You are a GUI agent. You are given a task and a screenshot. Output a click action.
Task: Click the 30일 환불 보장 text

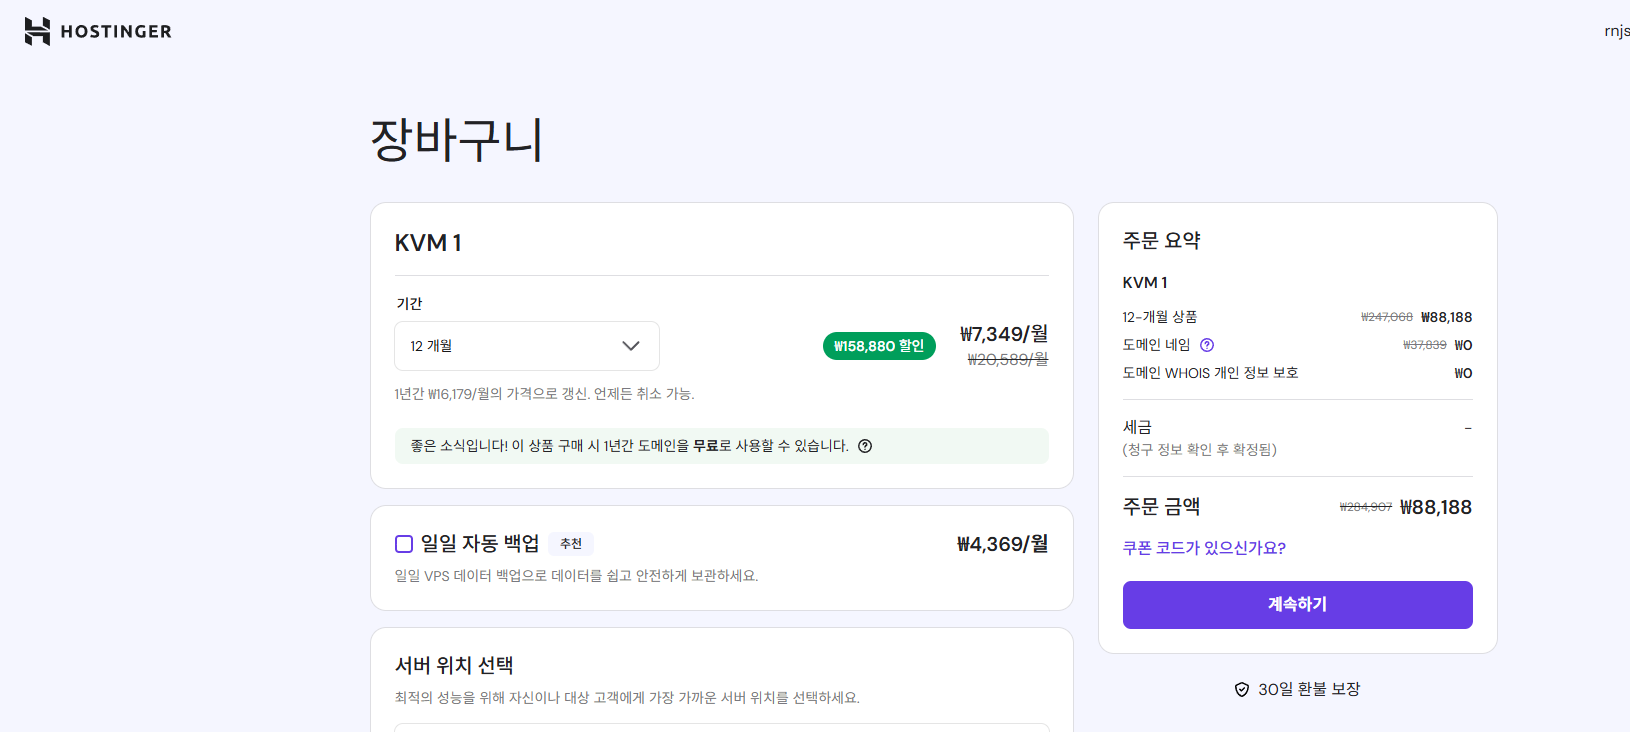pyautogui.click(x=1309, y=689)
